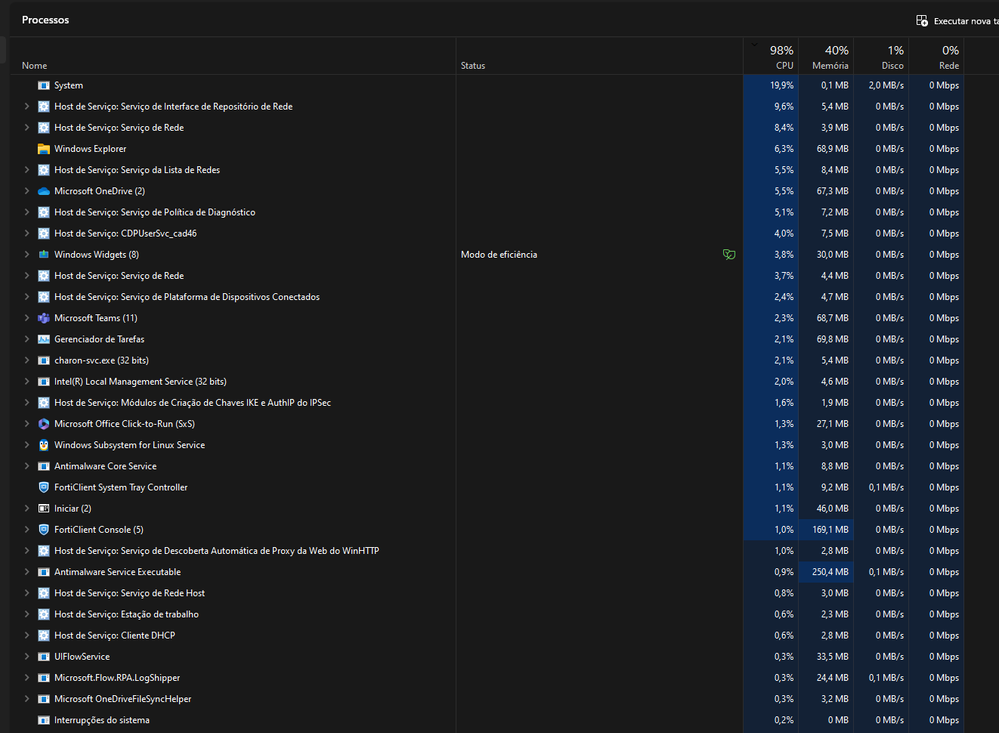999x733 pixels.
Task: Click the Modo de eficiência status text
Action: tap(499, 254)
